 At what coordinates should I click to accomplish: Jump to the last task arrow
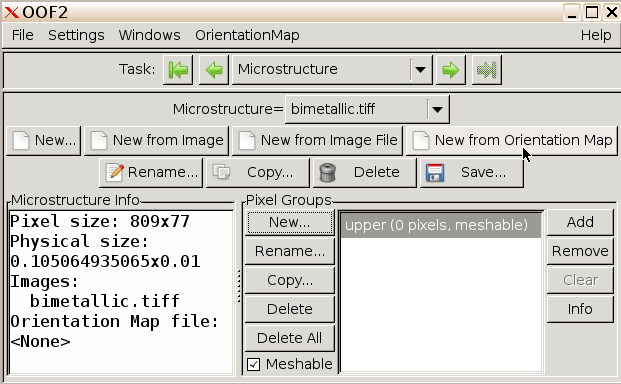coord(486,70)
